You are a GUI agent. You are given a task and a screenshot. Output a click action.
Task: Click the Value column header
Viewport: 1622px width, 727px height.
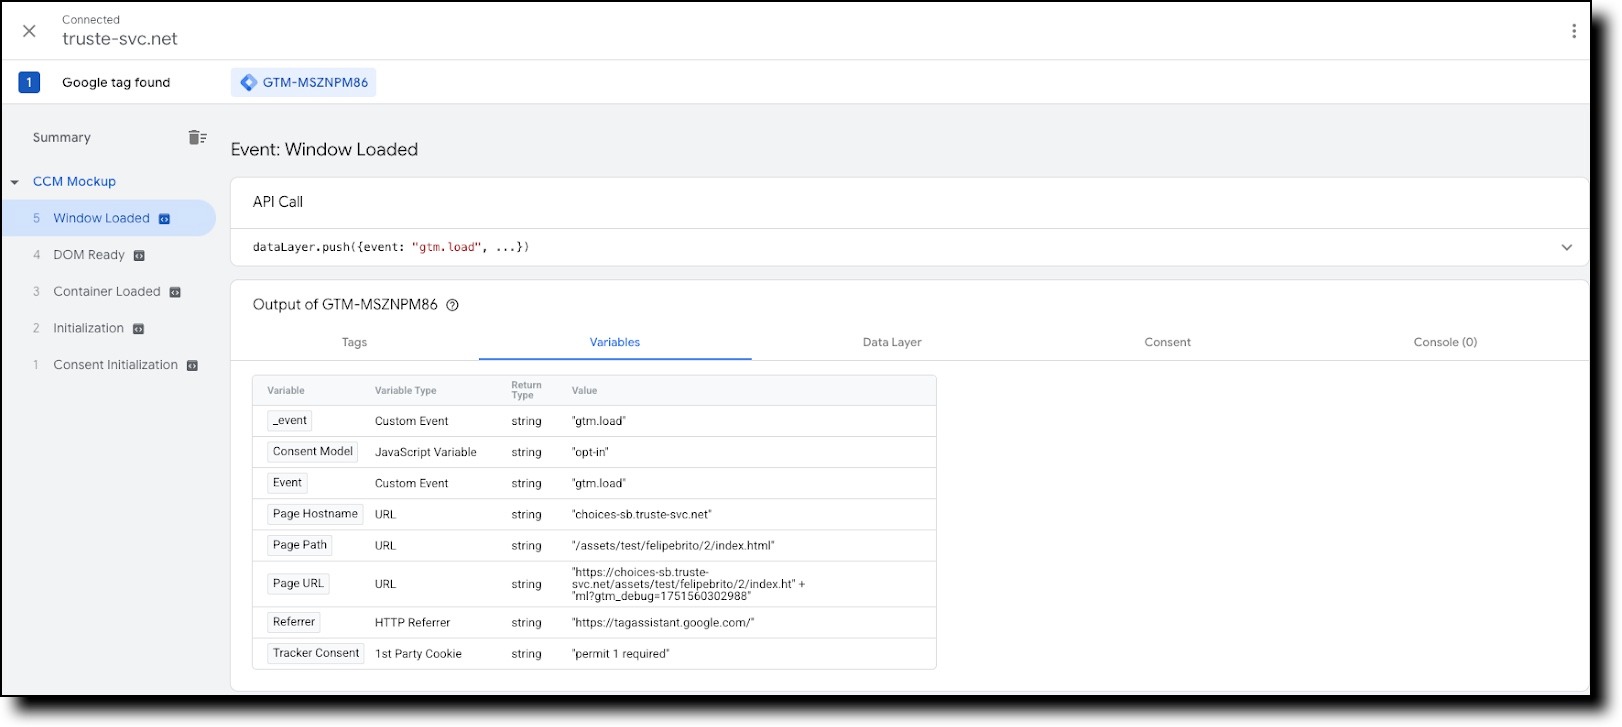coord(584,391)
